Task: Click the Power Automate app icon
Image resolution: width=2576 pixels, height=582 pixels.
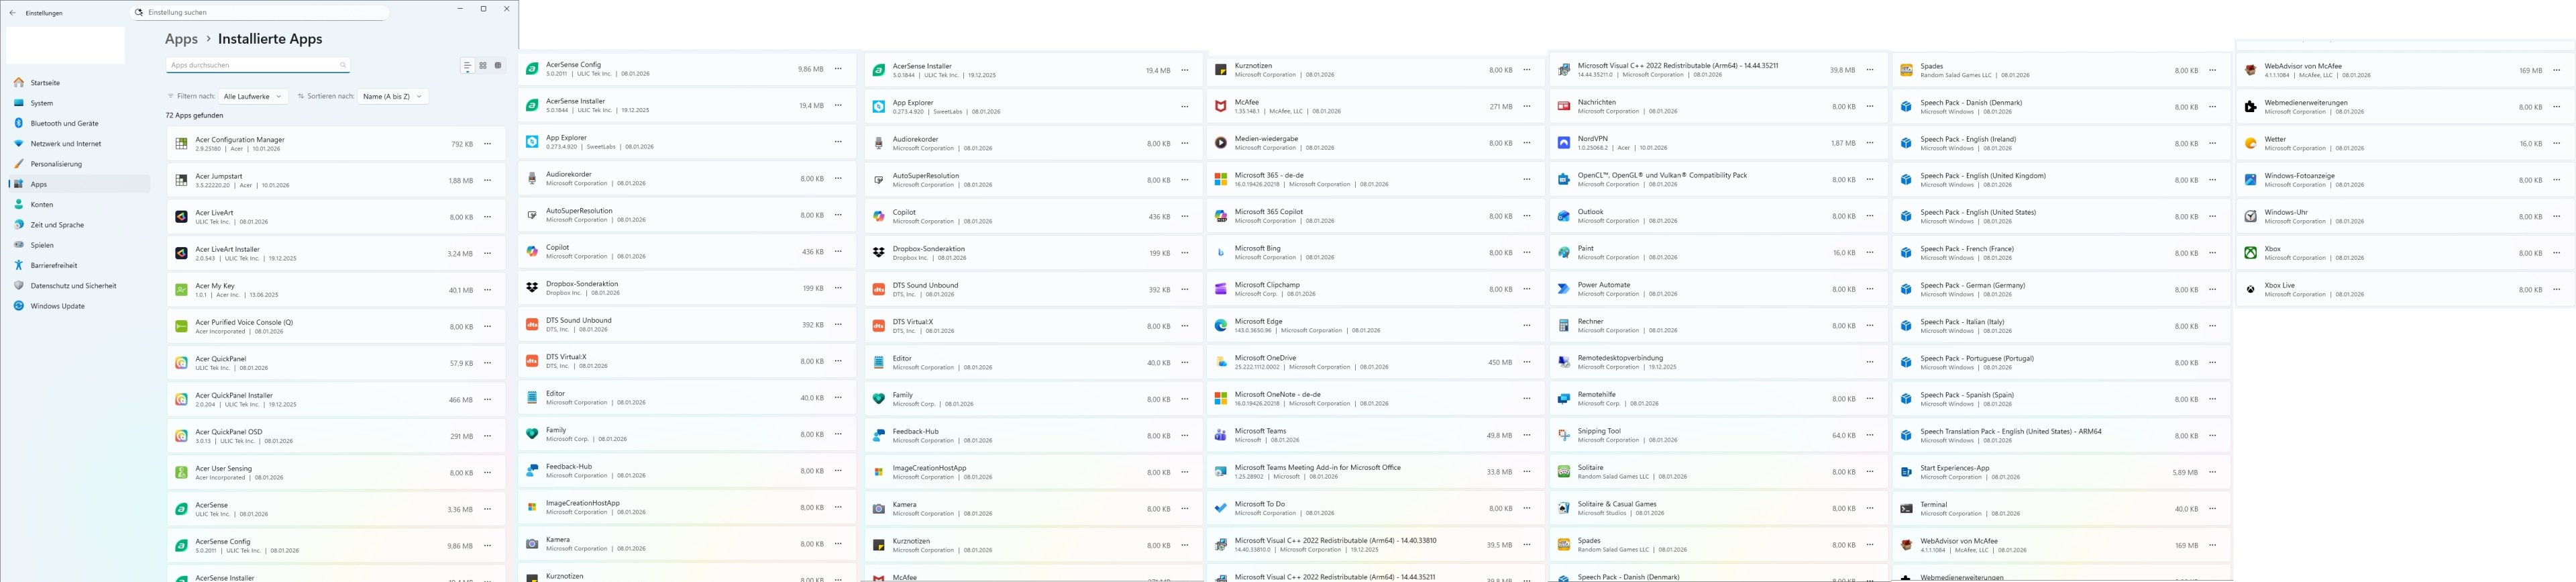Action: (x=1564, y=289)
